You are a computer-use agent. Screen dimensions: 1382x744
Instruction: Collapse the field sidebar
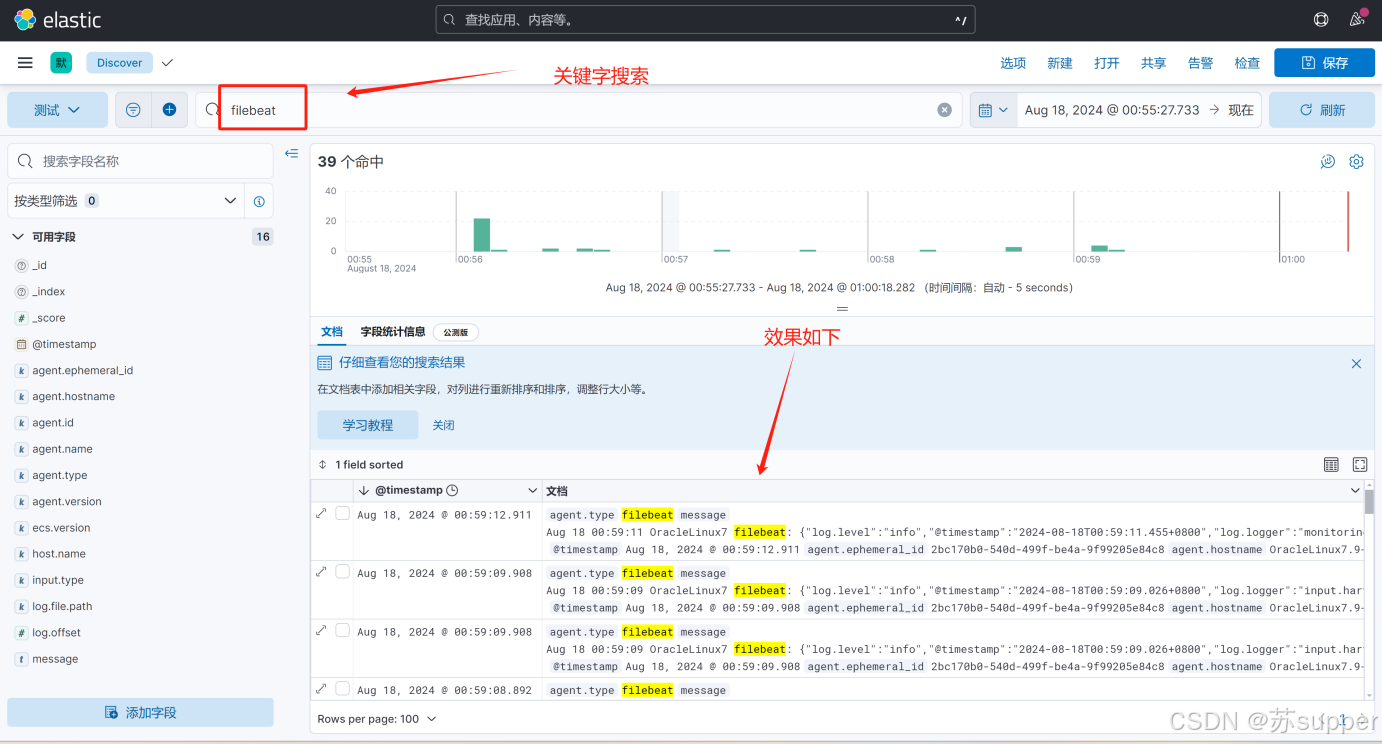click(291, 153)
